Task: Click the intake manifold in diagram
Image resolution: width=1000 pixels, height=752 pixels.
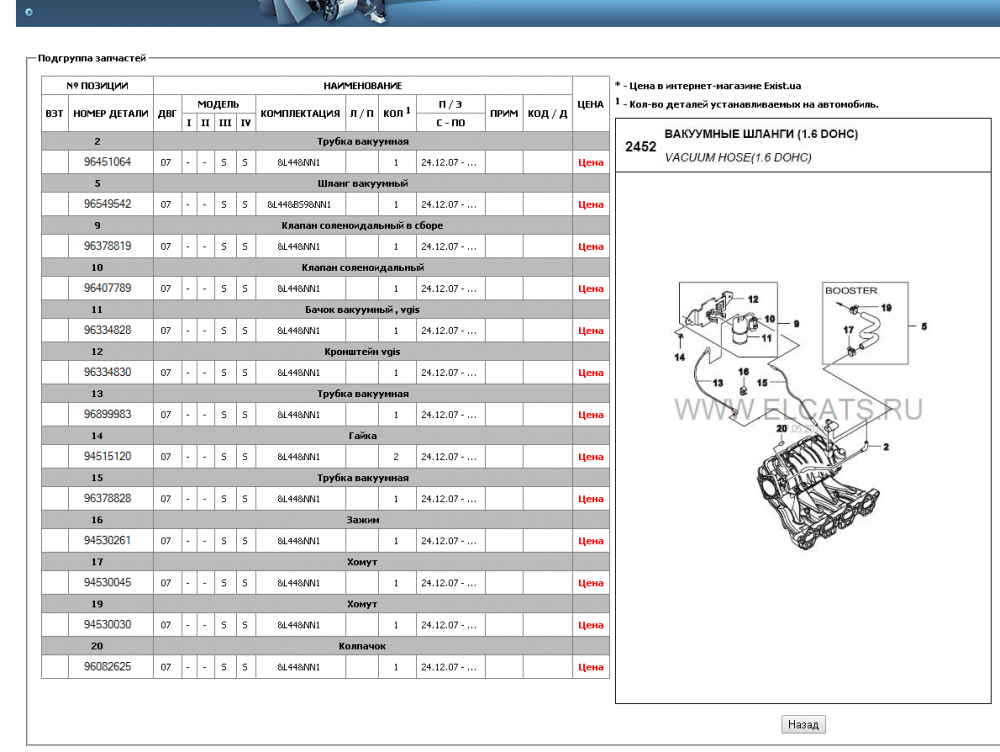Action: (815, 489)
